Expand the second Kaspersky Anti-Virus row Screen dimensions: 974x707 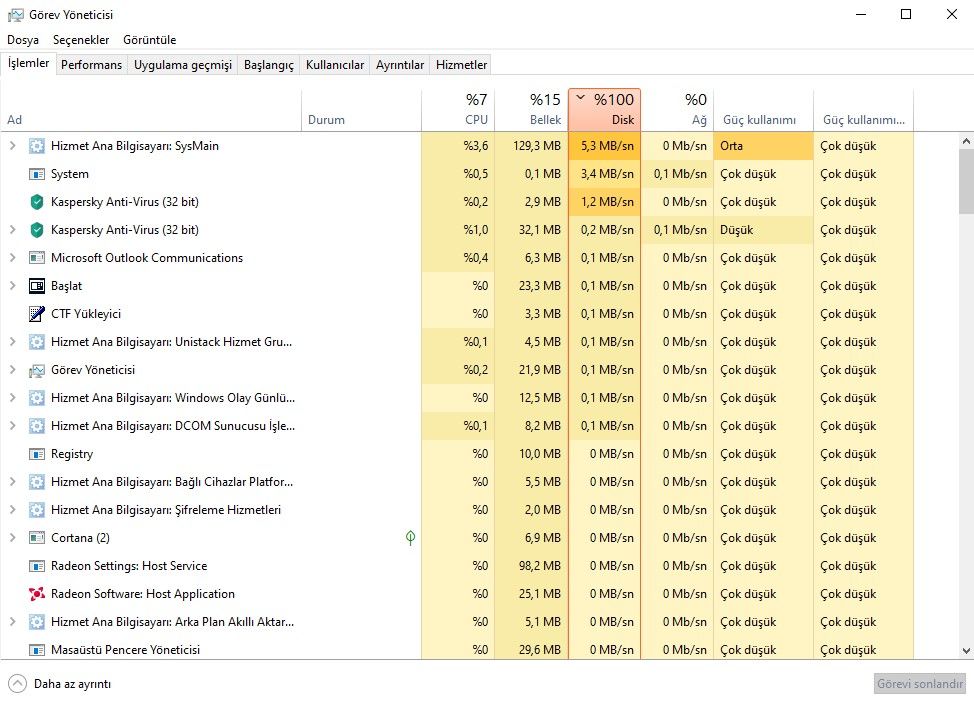click(x=12, y=230)
